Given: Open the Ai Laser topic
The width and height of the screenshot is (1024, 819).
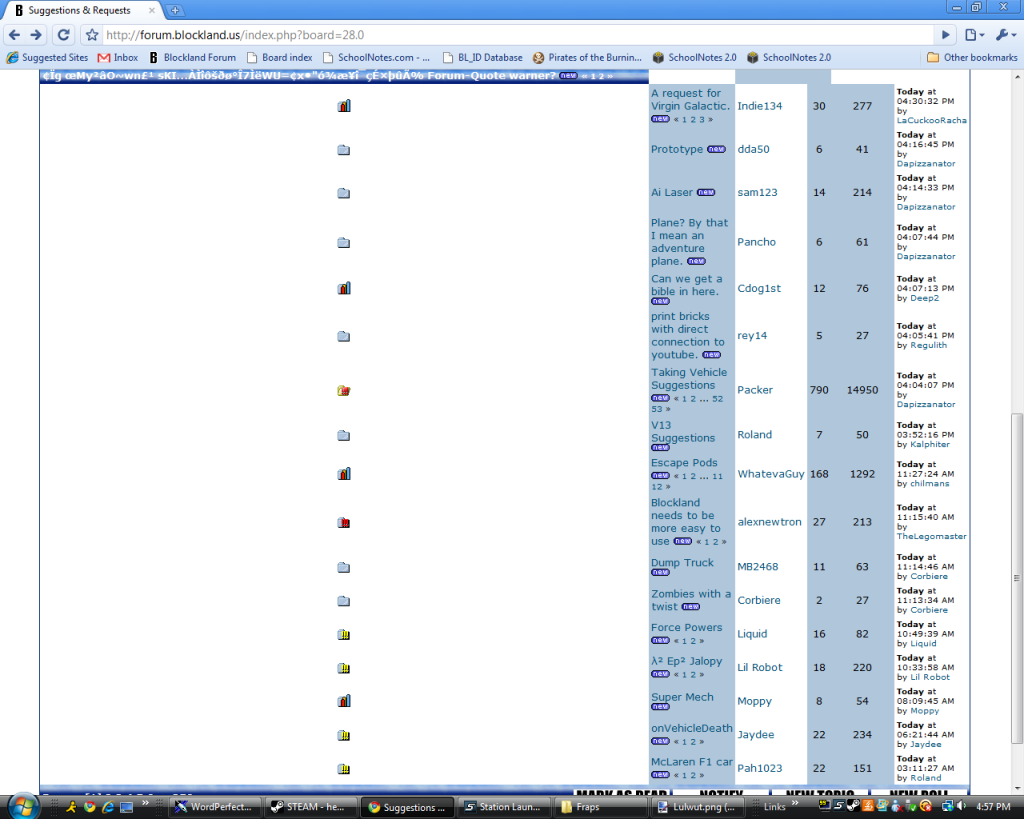Looking at the screenshot, I should coord(671,192).
